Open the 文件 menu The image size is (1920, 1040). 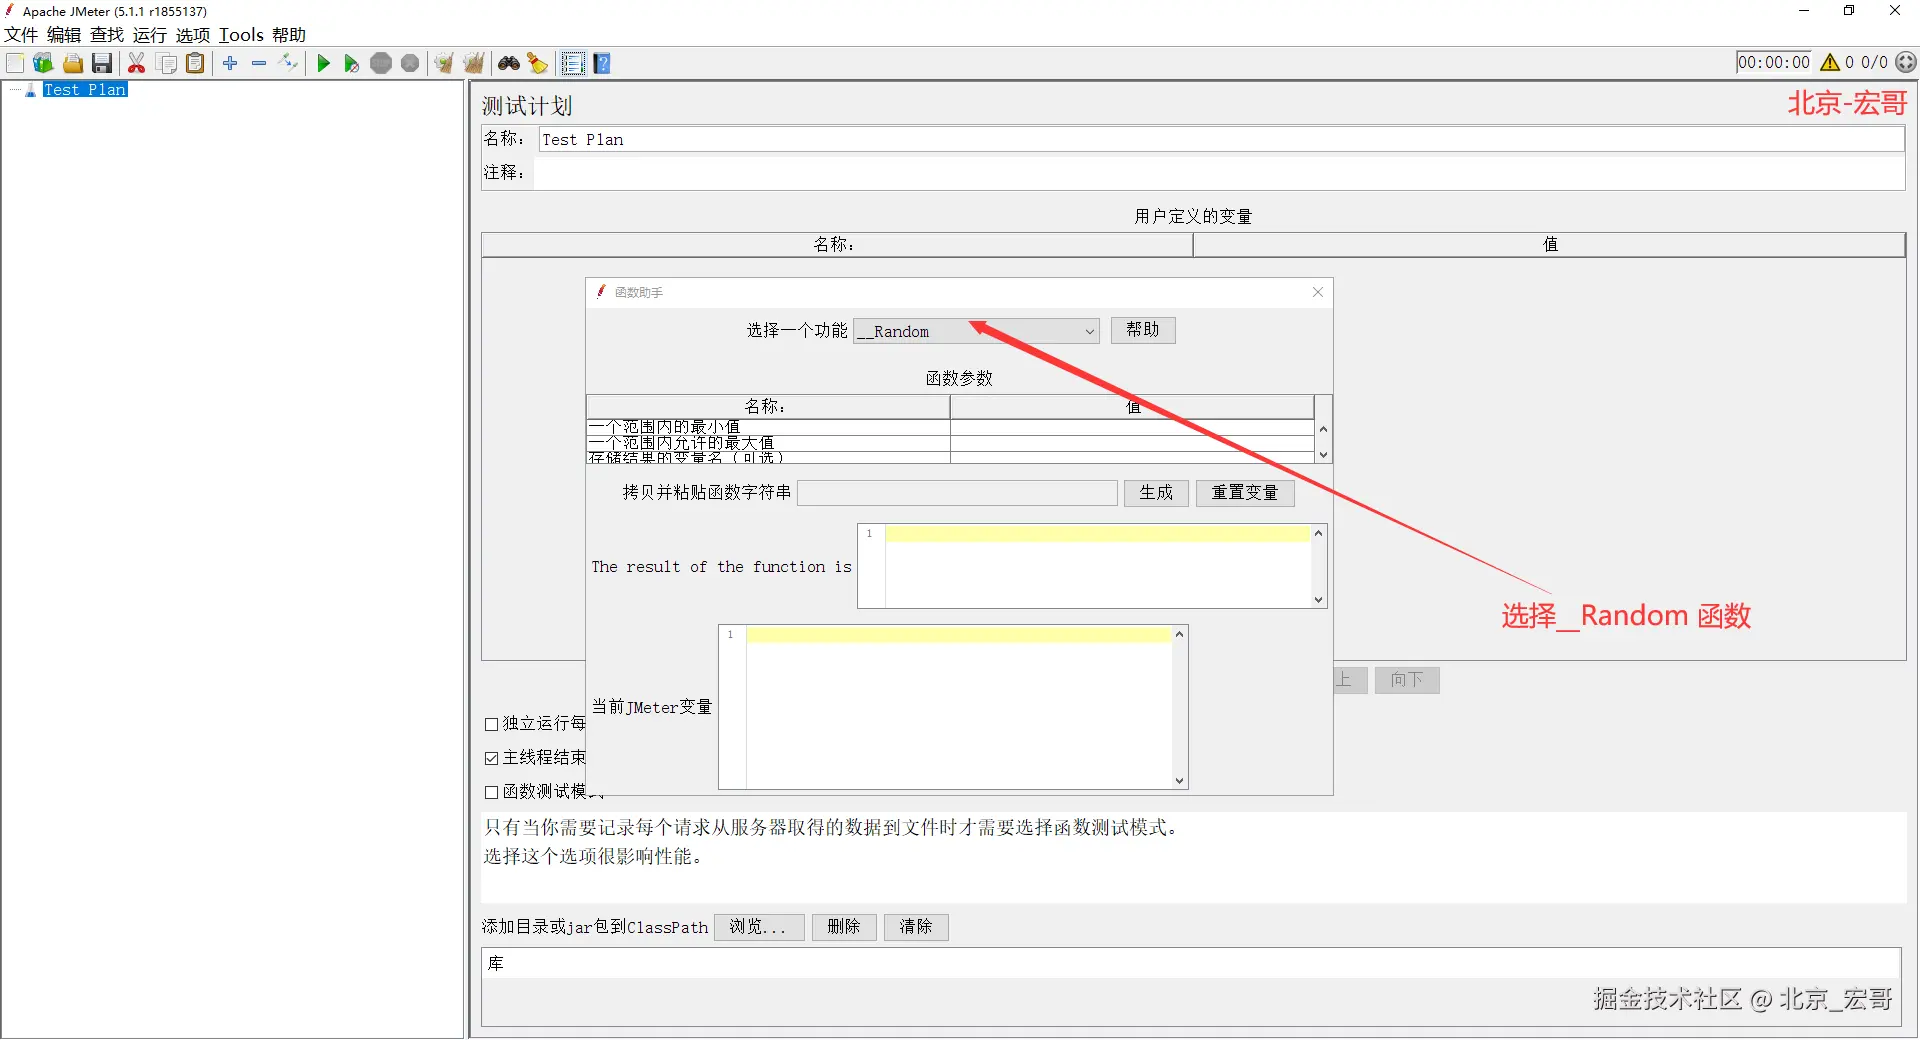pos(21,35)
